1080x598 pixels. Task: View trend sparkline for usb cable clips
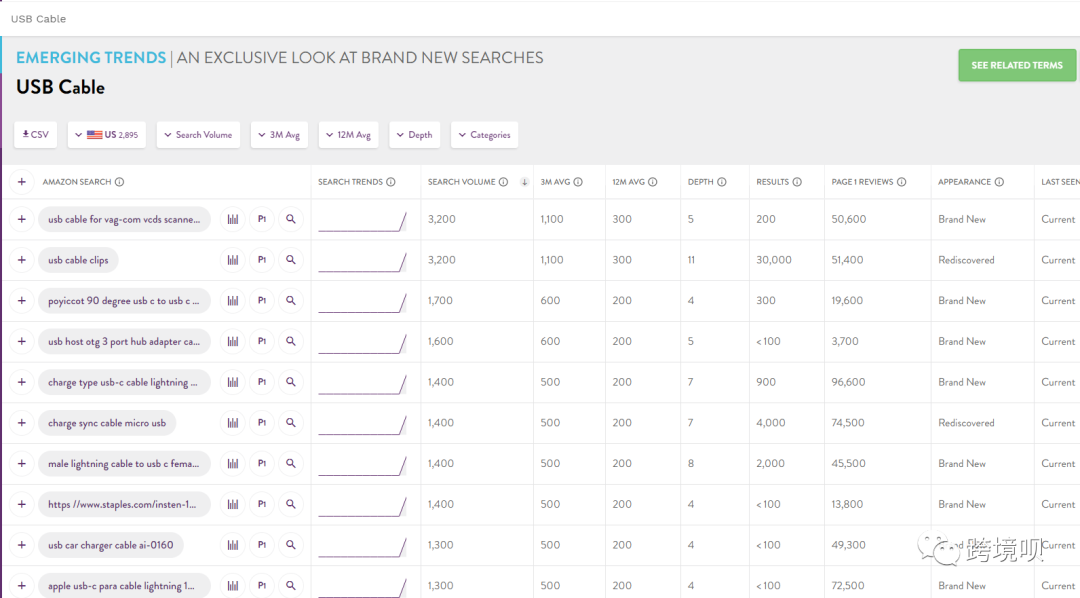[362, 262]
